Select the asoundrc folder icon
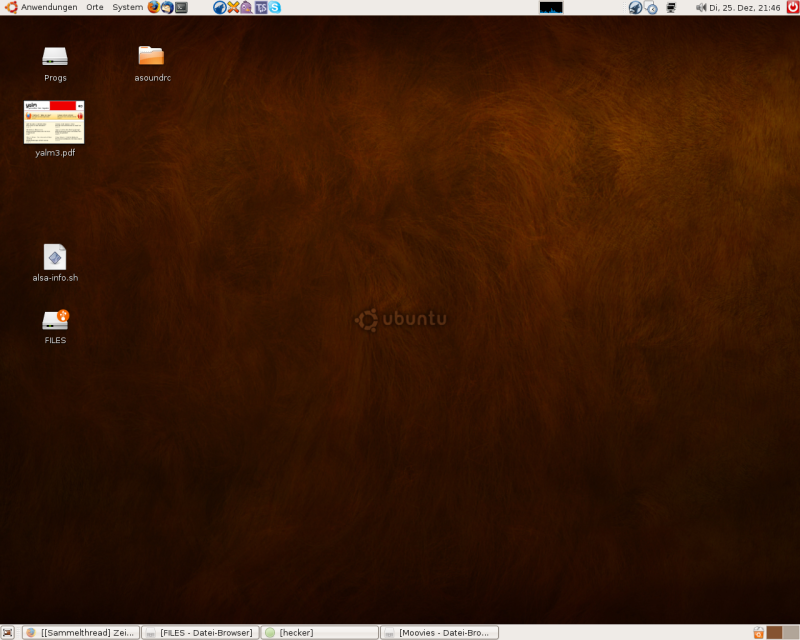Image resolution: width=800 pixels, height=640 pixels. (151, 55)
